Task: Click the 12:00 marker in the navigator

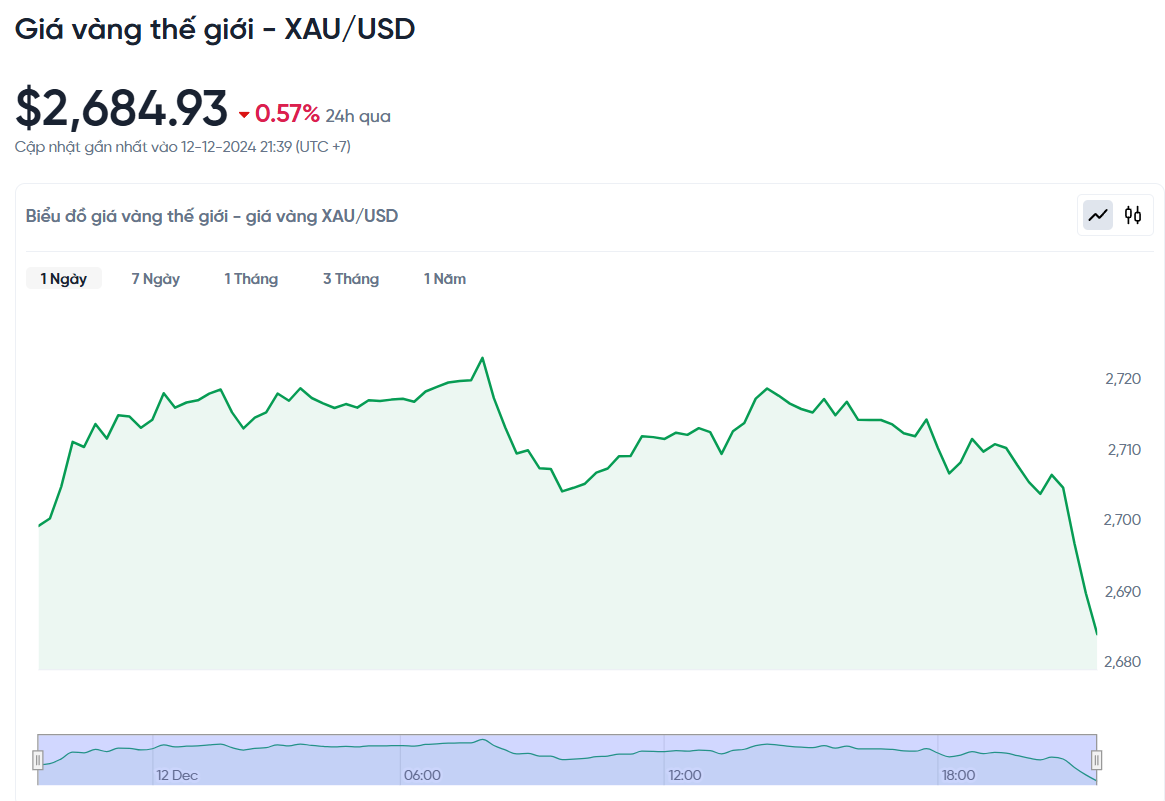Action: tap(685, 775)
